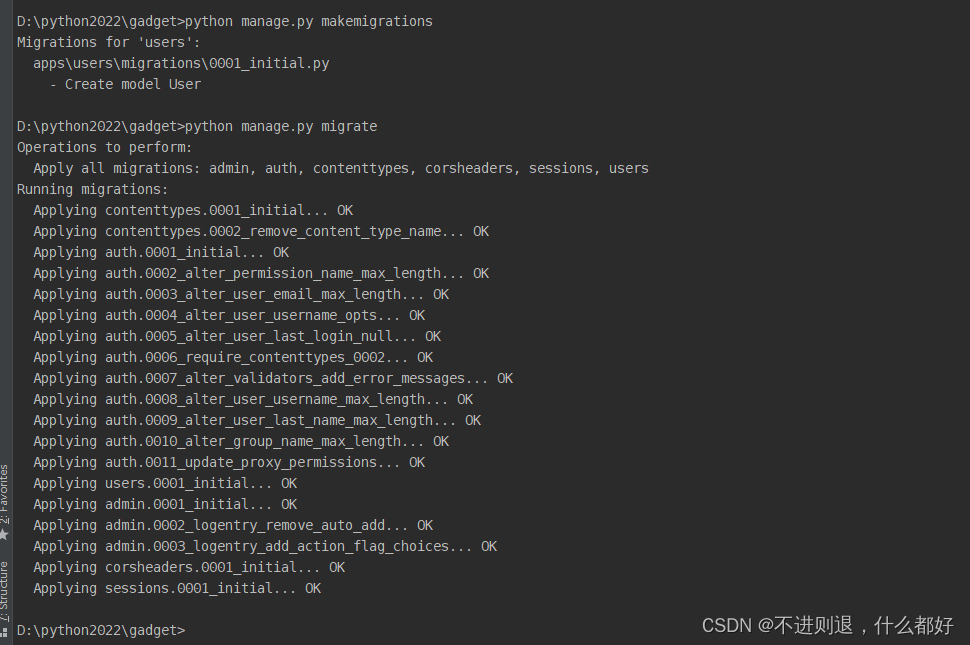The height and width of the screenshot is (645, 970).
Task: Click the users.0001_initial migration line
Action: tap(164, 483)
